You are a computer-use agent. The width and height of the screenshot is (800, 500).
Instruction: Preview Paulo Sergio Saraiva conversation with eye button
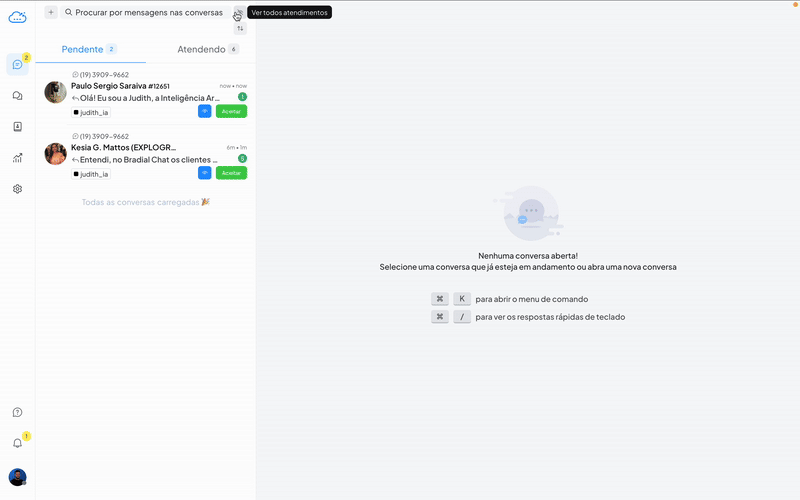pos(204,111)
